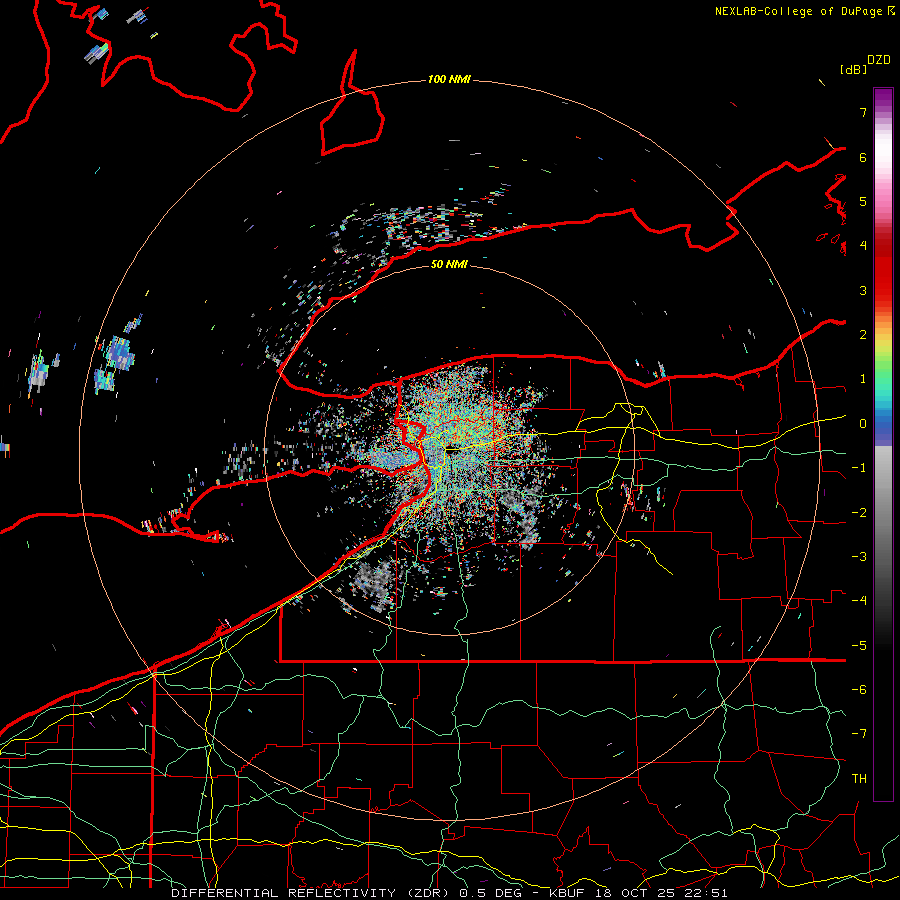Click the 2 value on the ZDR scale
This screenshot has height=900, width=900.
[x=863, y=335]
